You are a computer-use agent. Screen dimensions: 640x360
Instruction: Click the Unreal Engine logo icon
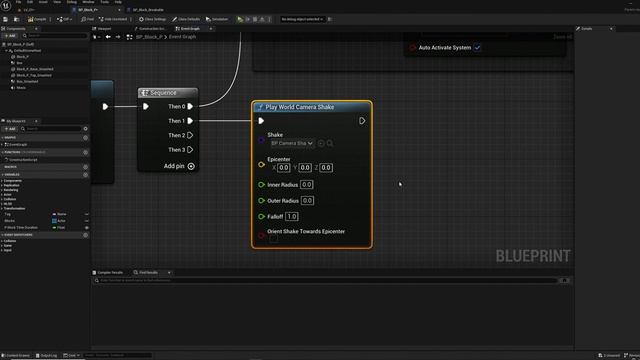tap(6, 6)
